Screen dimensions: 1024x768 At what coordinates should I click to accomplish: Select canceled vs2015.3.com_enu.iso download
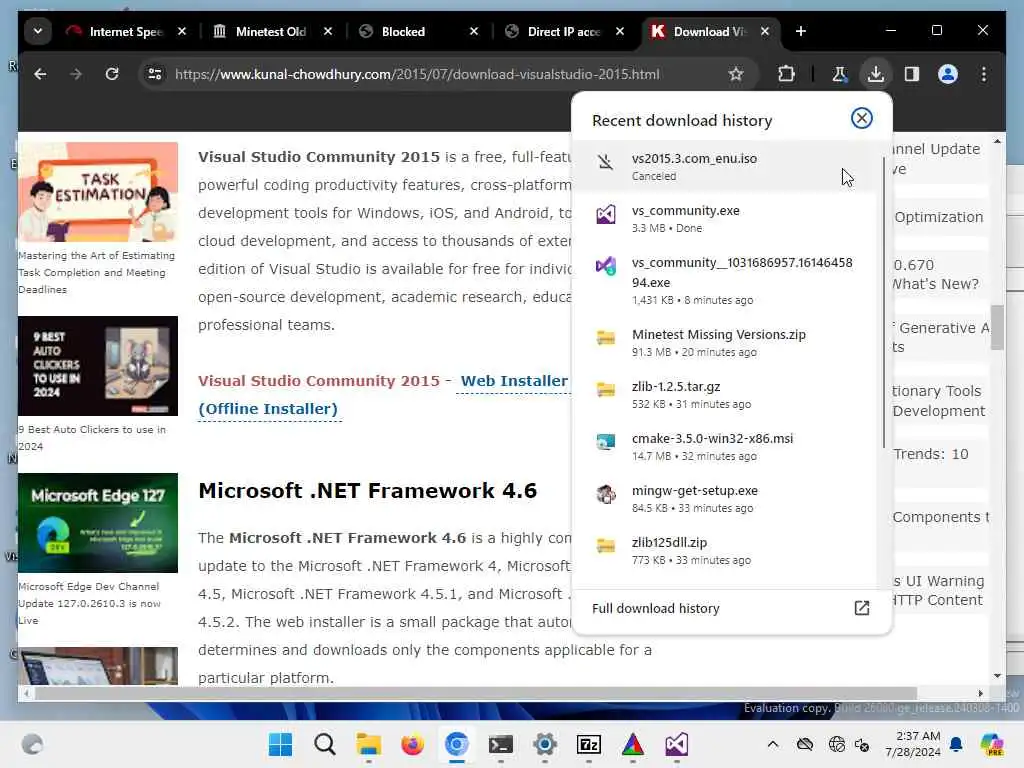(x=726, y=167)
